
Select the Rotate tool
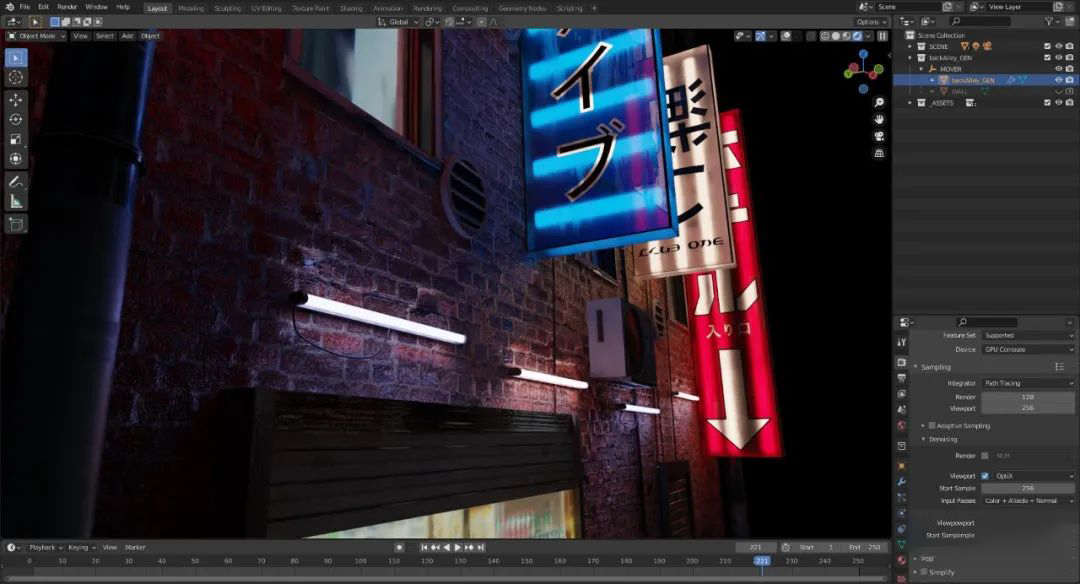15,119
